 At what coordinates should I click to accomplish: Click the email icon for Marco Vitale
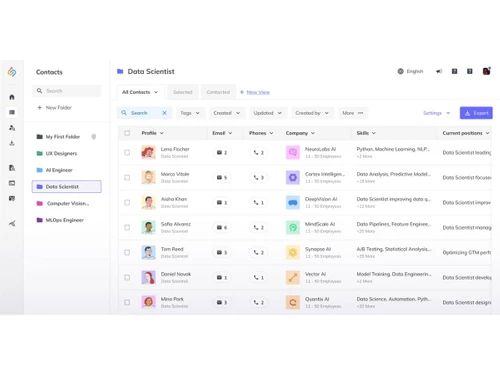[x=219, y=178]
